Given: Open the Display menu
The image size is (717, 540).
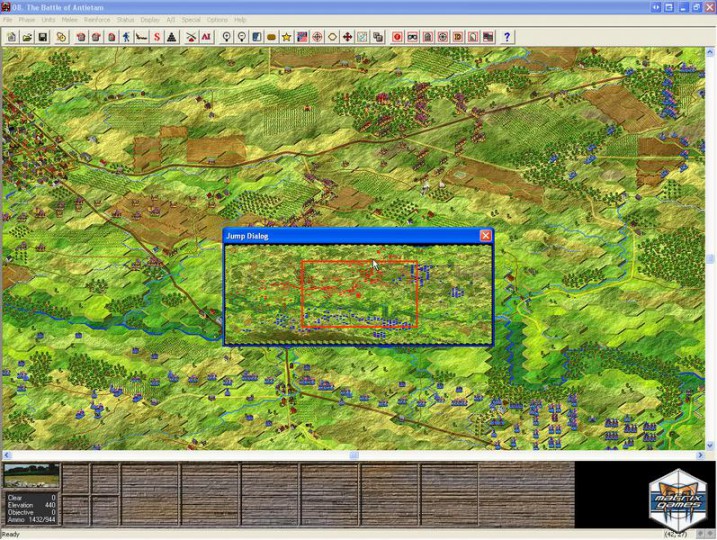Looking at the screenshot, I should tap(150, 20).
